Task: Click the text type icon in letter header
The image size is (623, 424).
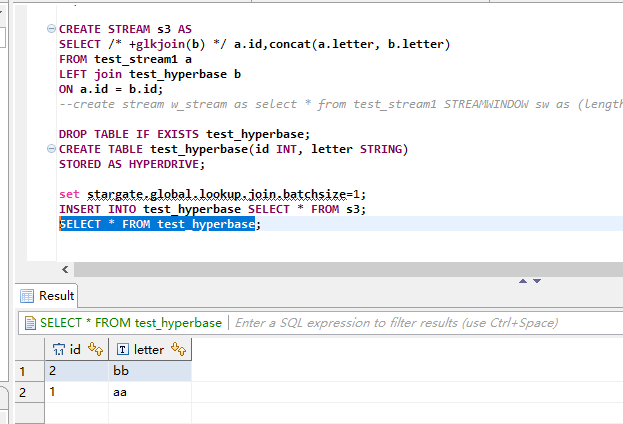Action: (123, 349)
